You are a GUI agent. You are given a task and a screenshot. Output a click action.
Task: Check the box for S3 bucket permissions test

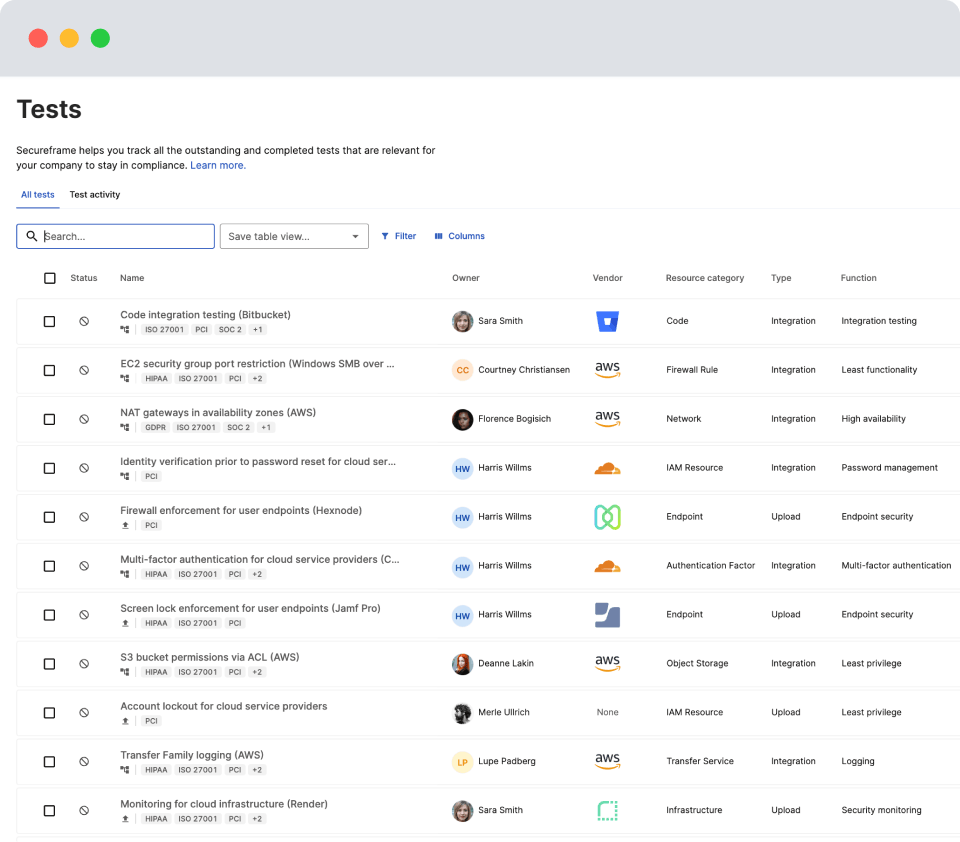(49, 664)
